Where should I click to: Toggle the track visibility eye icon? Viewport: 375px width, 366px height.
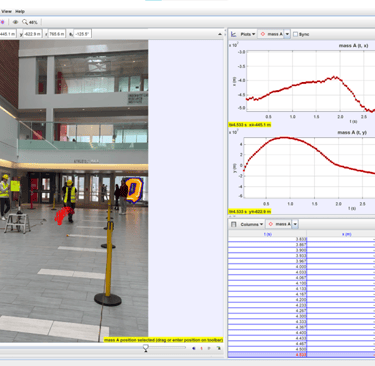(15, 22)
